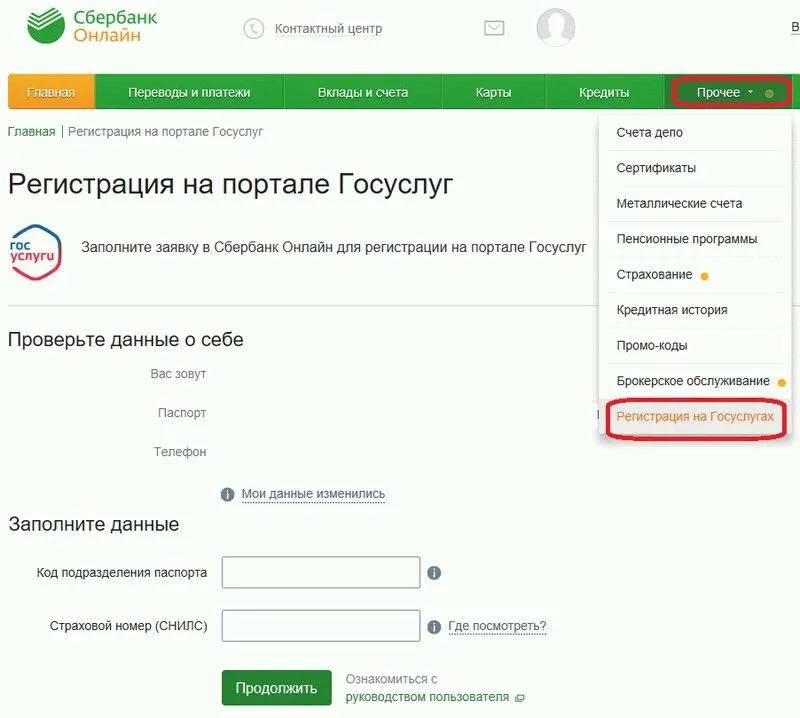800x718 pixels.
Task: Focus the Страховой номер (СНИЛС) field
Action: (320, 626)
